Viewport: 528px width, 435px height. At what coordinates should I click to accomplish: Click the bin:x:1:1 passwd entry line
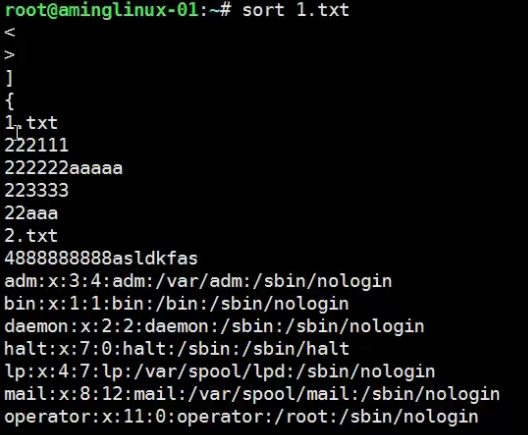(177, 304)
